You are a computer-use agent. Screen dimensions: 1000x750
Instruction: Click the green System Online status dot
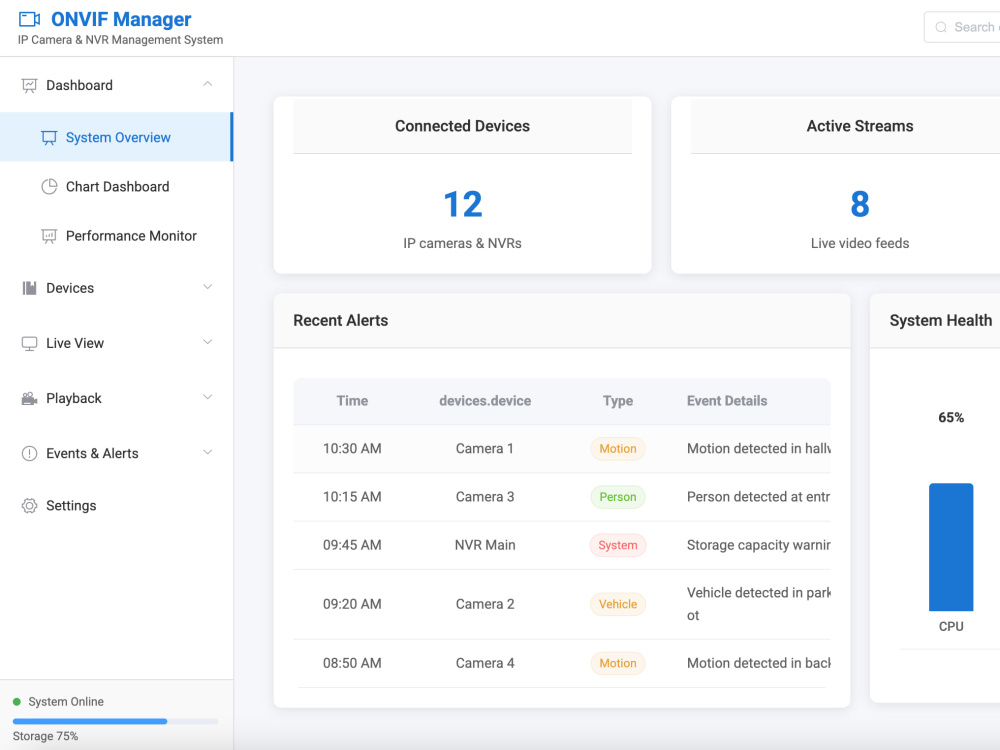[x=17, y=702]
